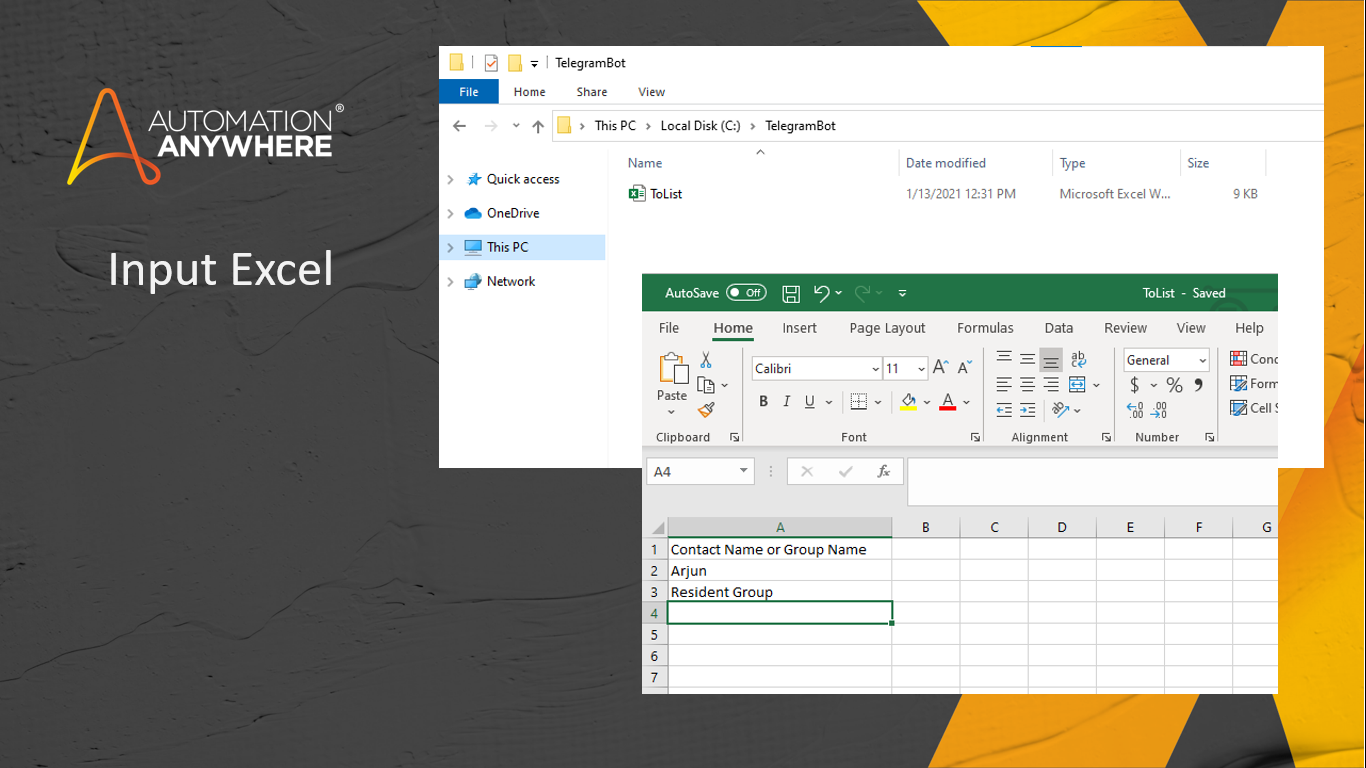Open the General number format dropdown
The width and height of the screenshot is (1366, 768).
[1202, 361]
